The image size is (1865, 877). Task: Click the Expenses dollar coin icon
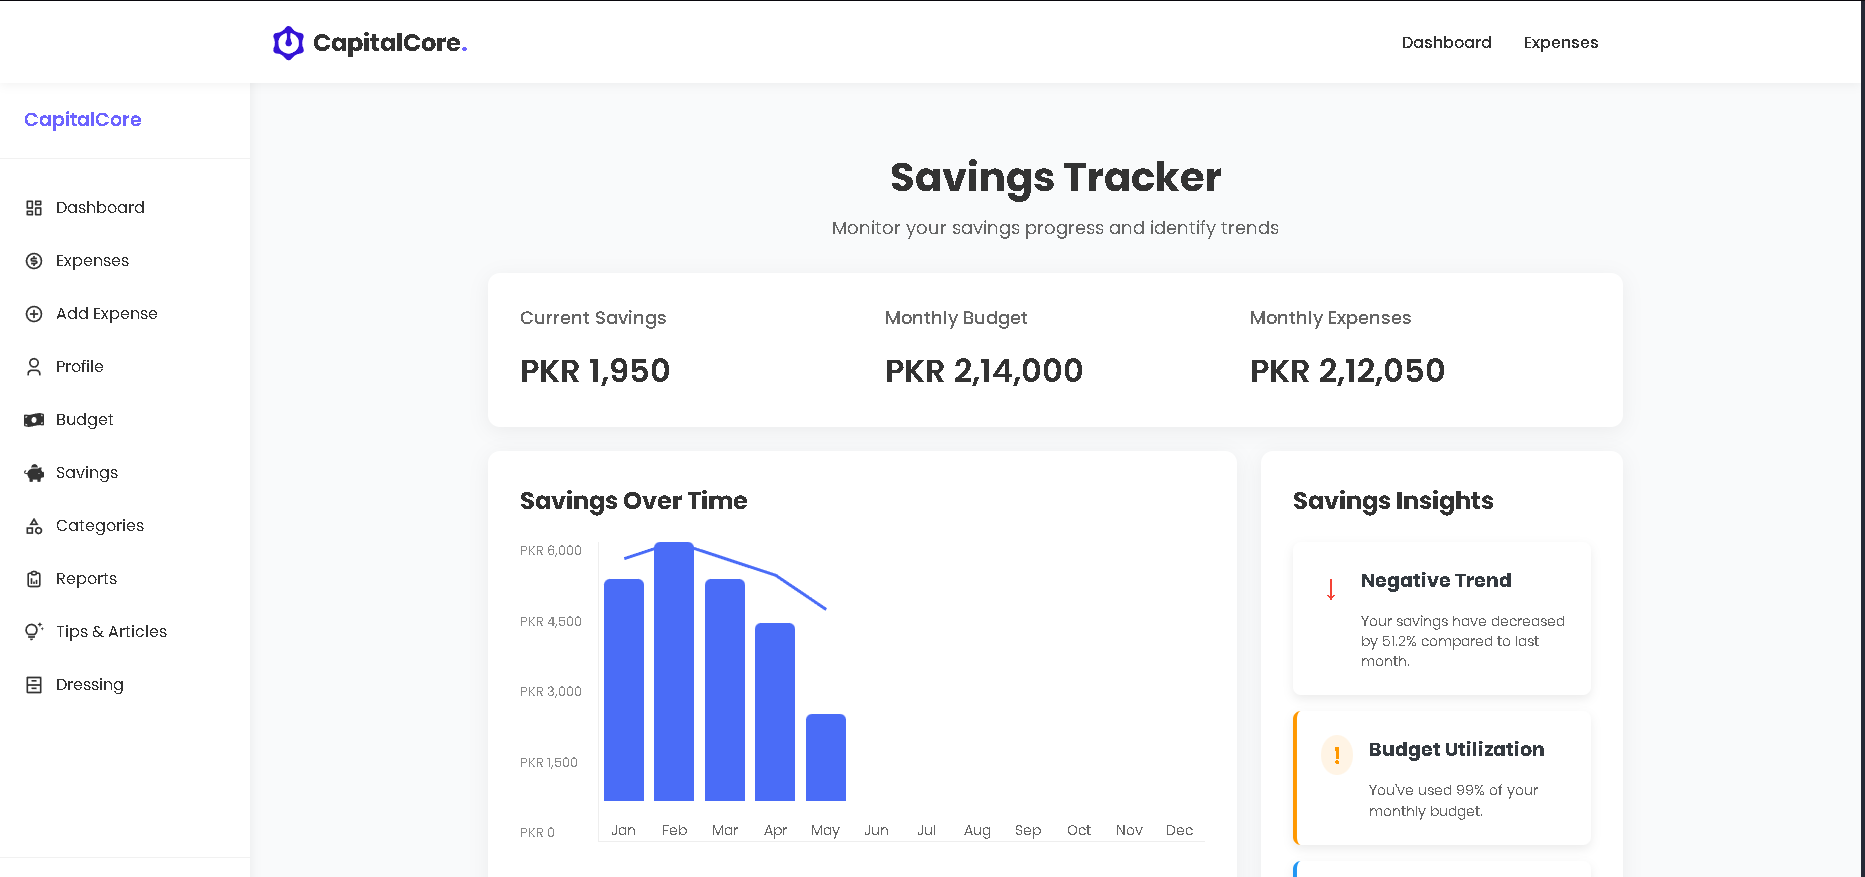(x=34, y=261)
